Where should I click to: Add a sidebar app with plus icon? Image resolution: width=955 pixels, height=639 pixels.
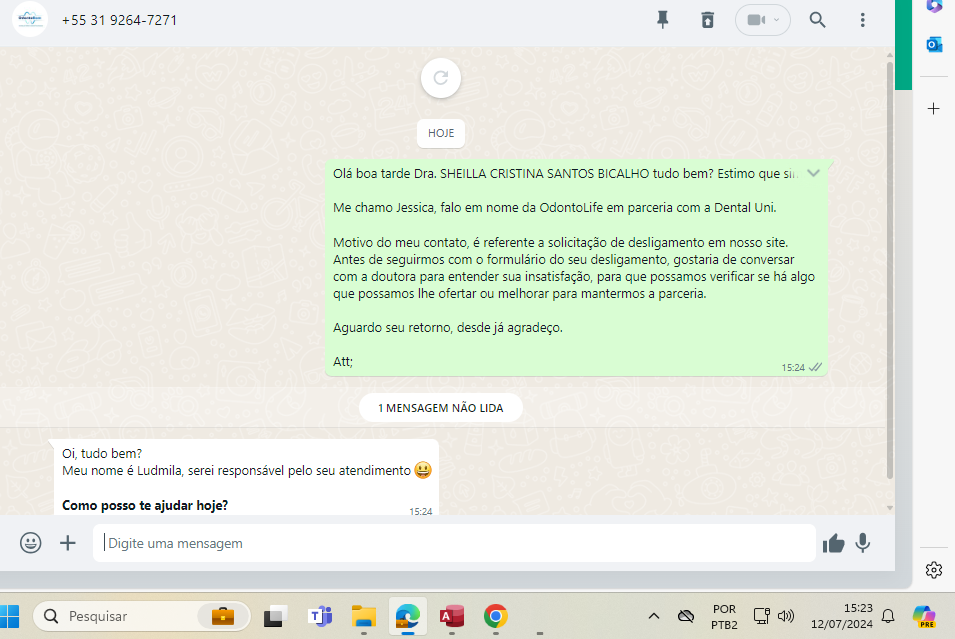934,108
